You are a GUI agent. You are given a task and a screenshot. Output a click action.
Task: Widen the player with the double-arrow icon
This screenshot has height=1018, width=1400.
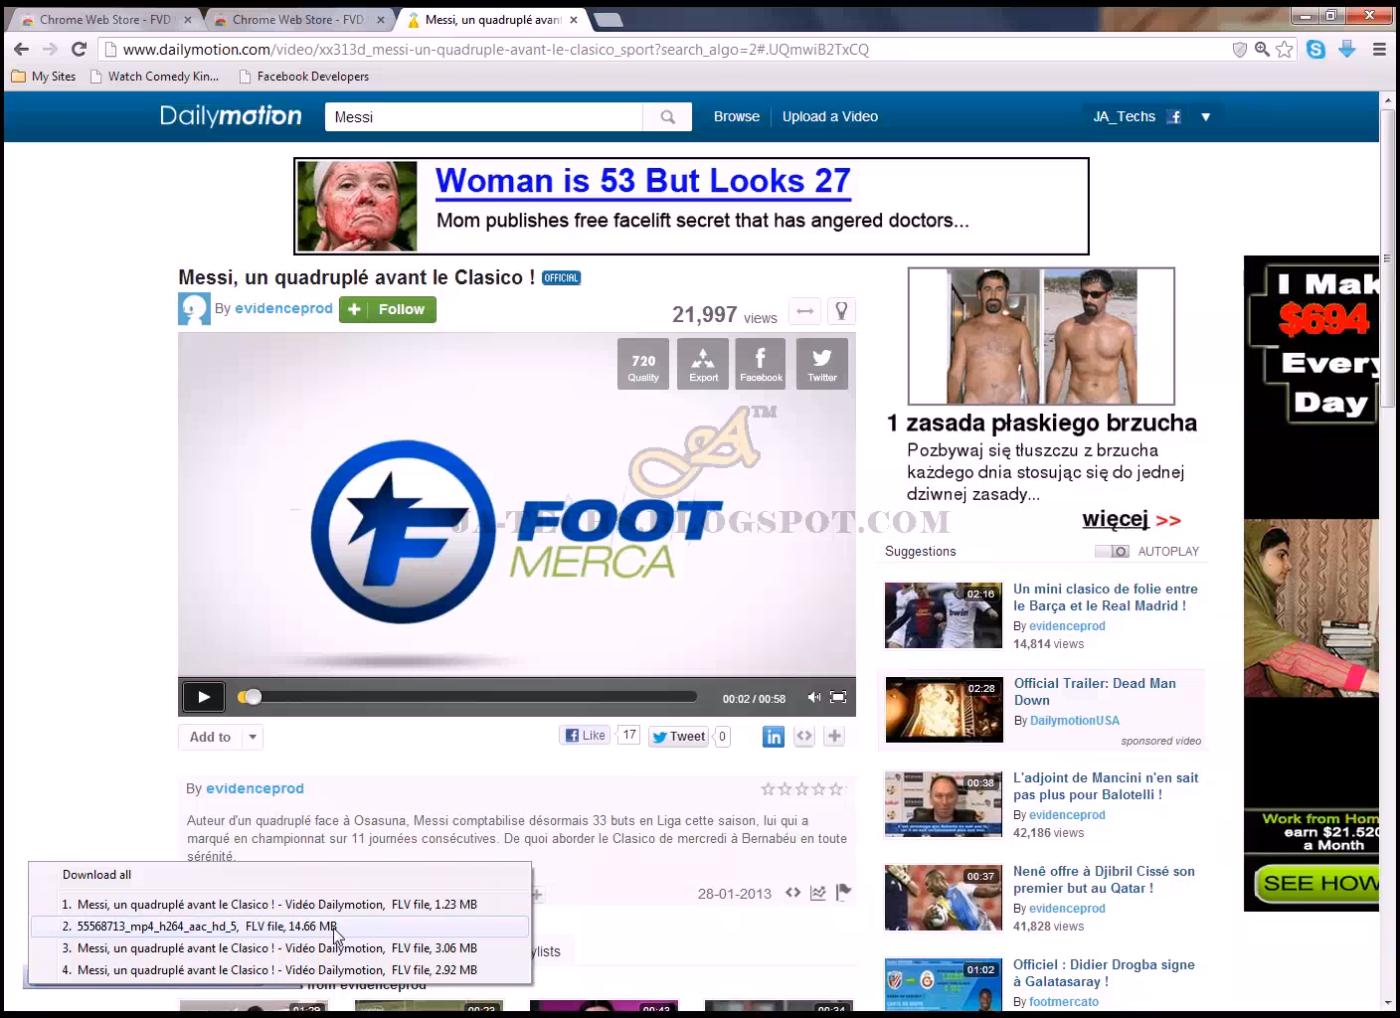(x=804, y=312)
